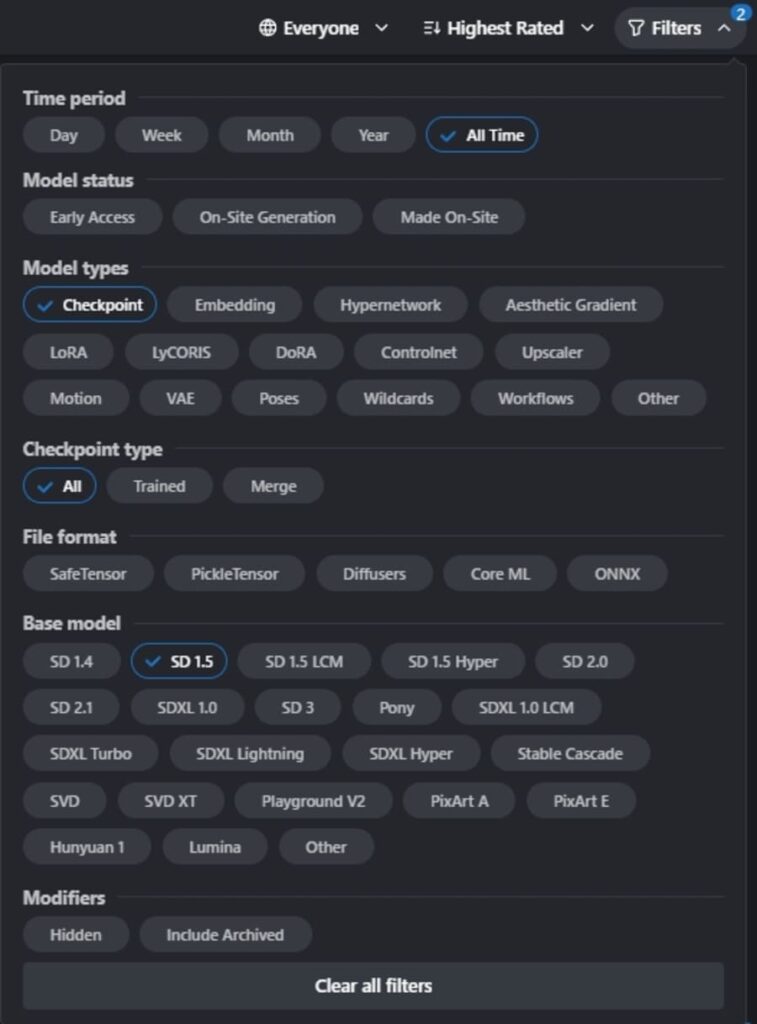
Task: Enable the Hidden modifier chip
Action: click(76, 935)
